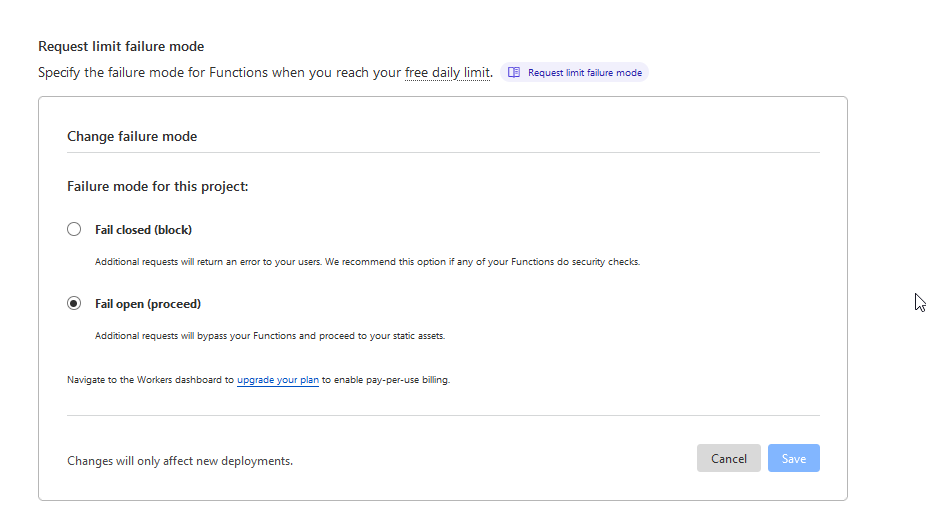The image size is (926, 516).
Task: Click the "Changes will only affect new deployments" note
Action: click(180, 461)
